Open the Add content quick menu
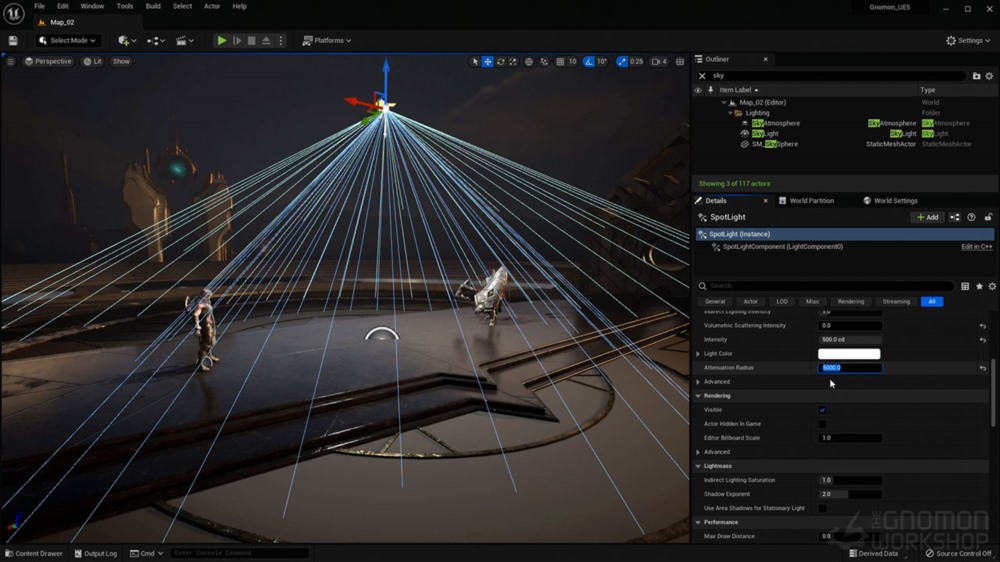The height and width of the screenshot is (562, 1000). [127, 40]
